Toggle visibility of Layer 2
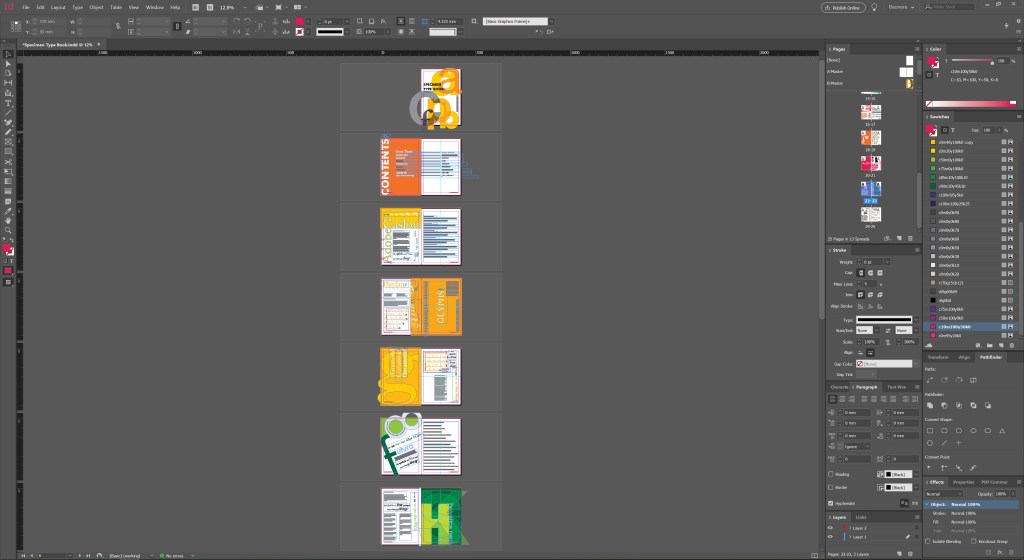The height and width of the screenshot is (560, 1024). pos(831,527)
